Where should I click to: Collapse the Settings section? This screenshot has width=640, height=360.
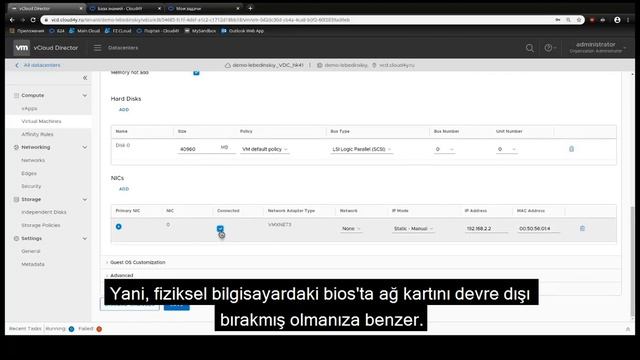85,238
